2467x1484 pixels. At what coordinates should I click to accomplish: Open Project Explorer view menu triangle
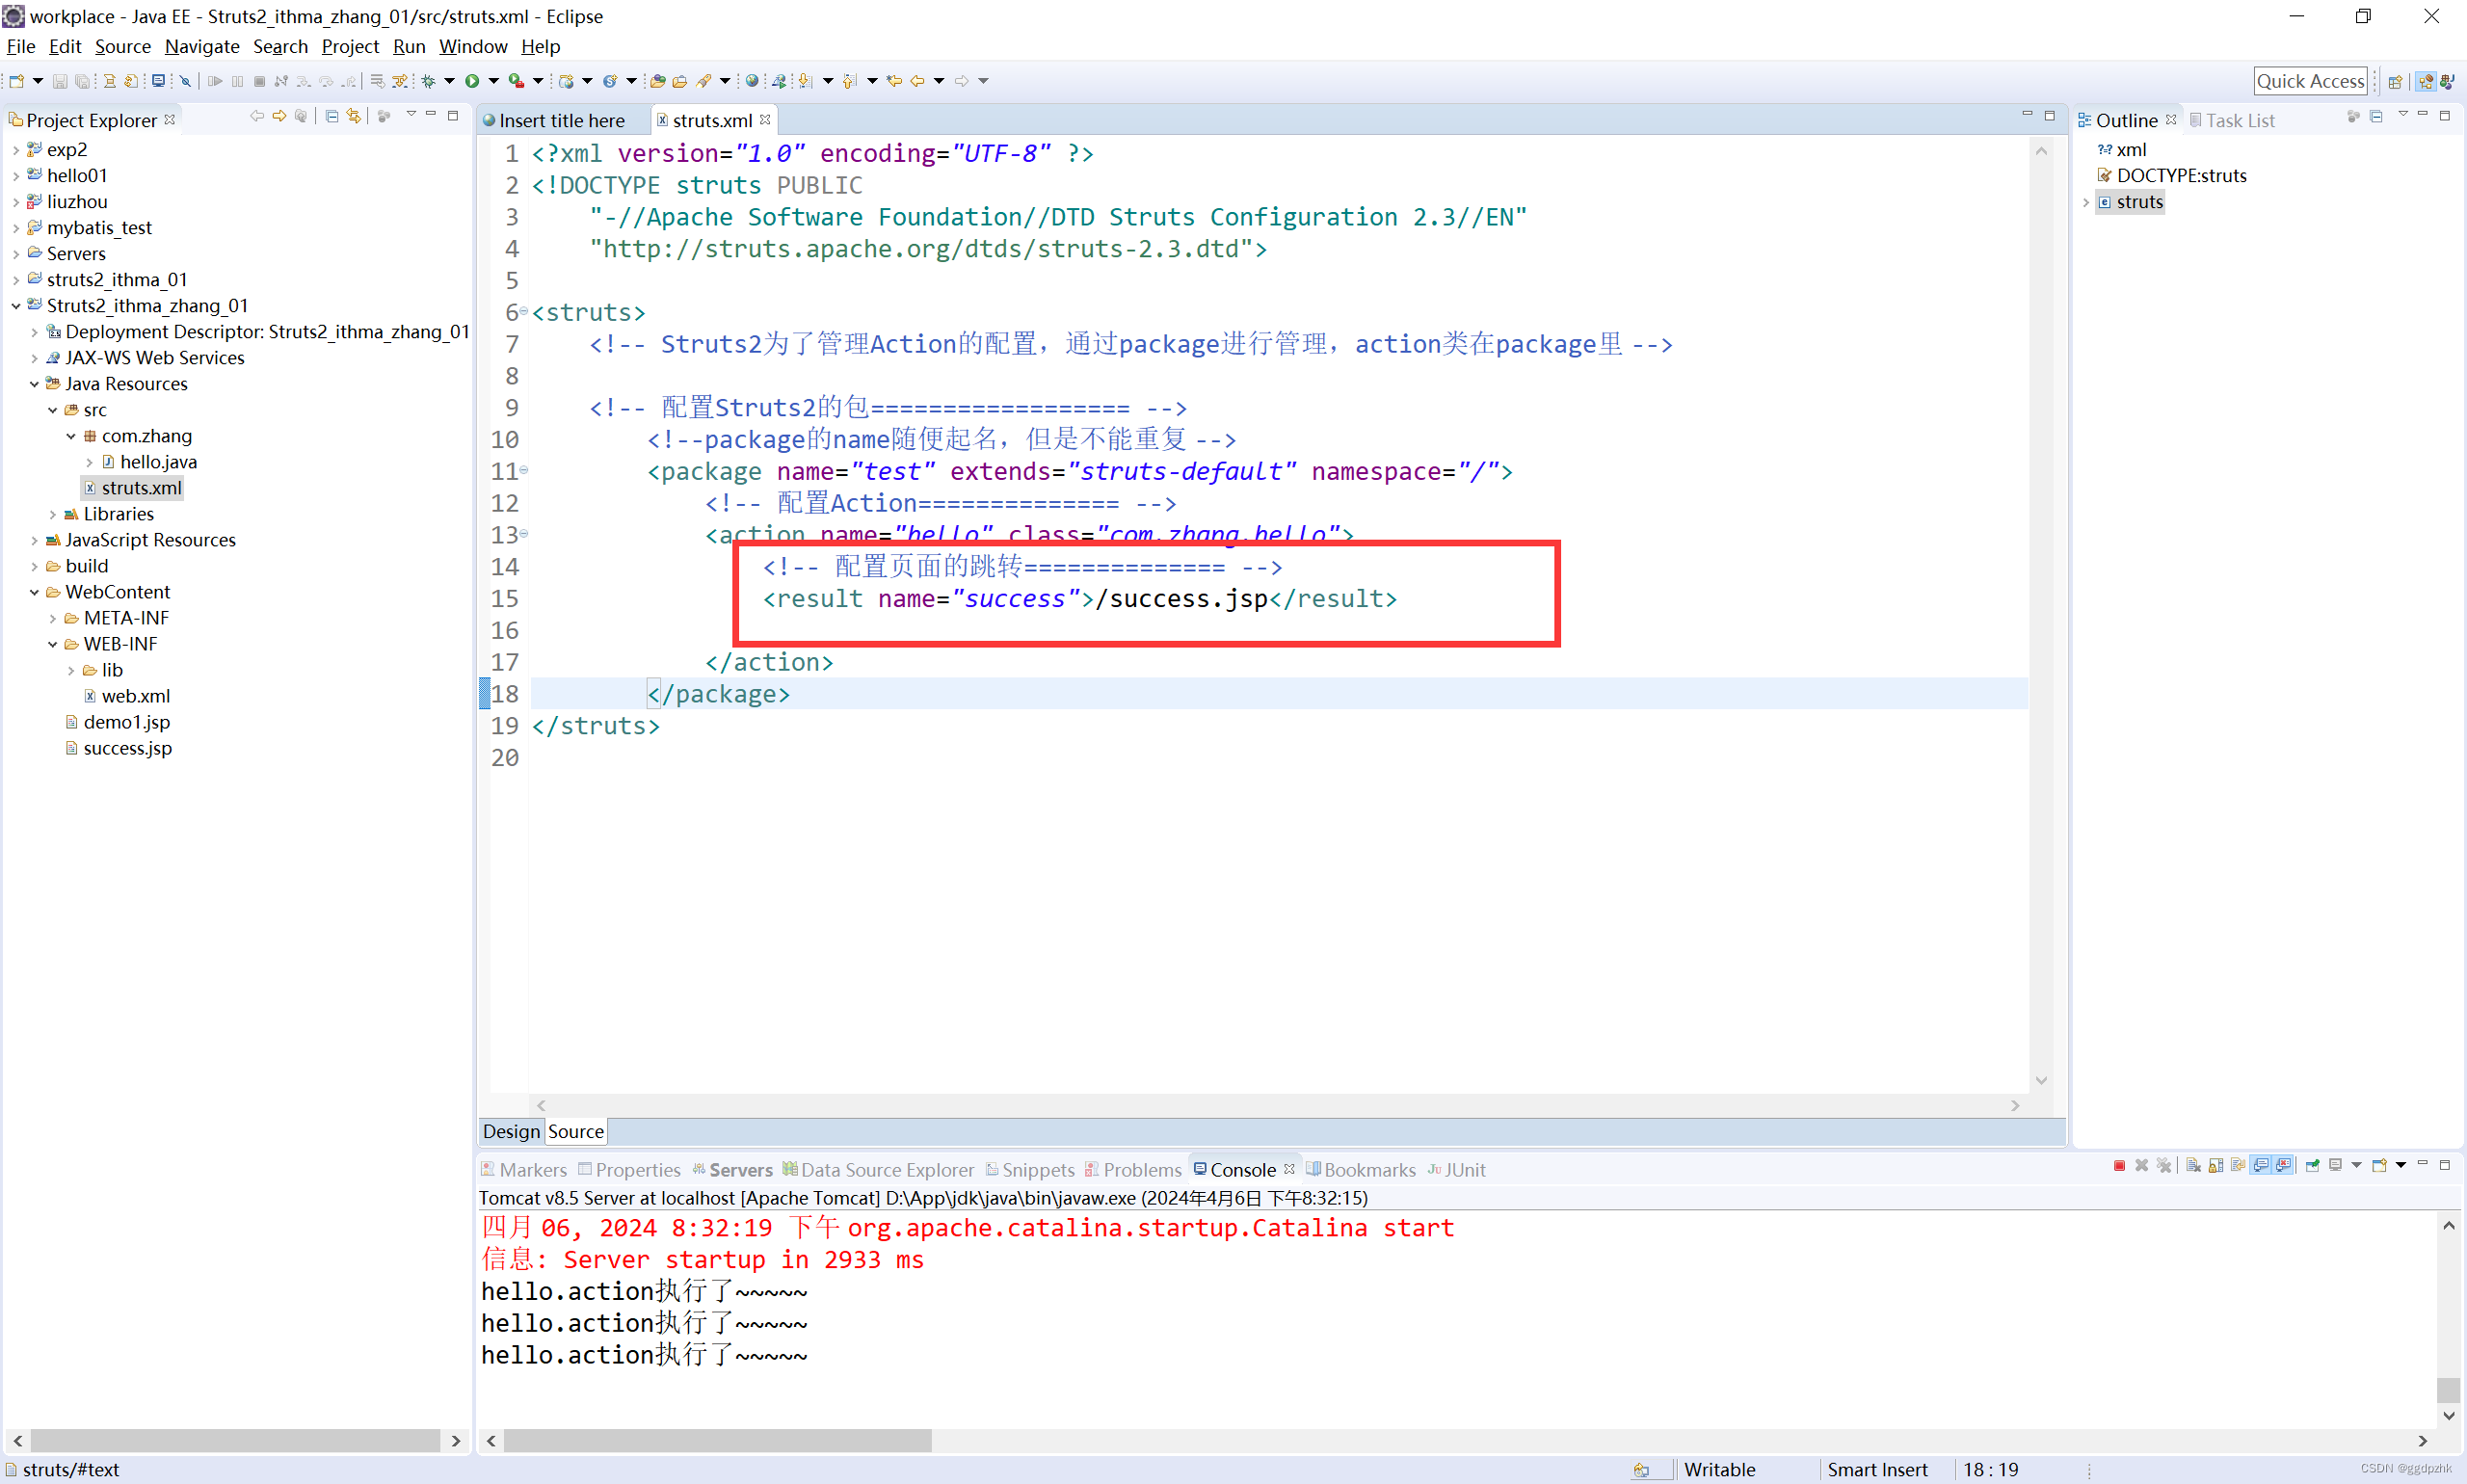411,114
